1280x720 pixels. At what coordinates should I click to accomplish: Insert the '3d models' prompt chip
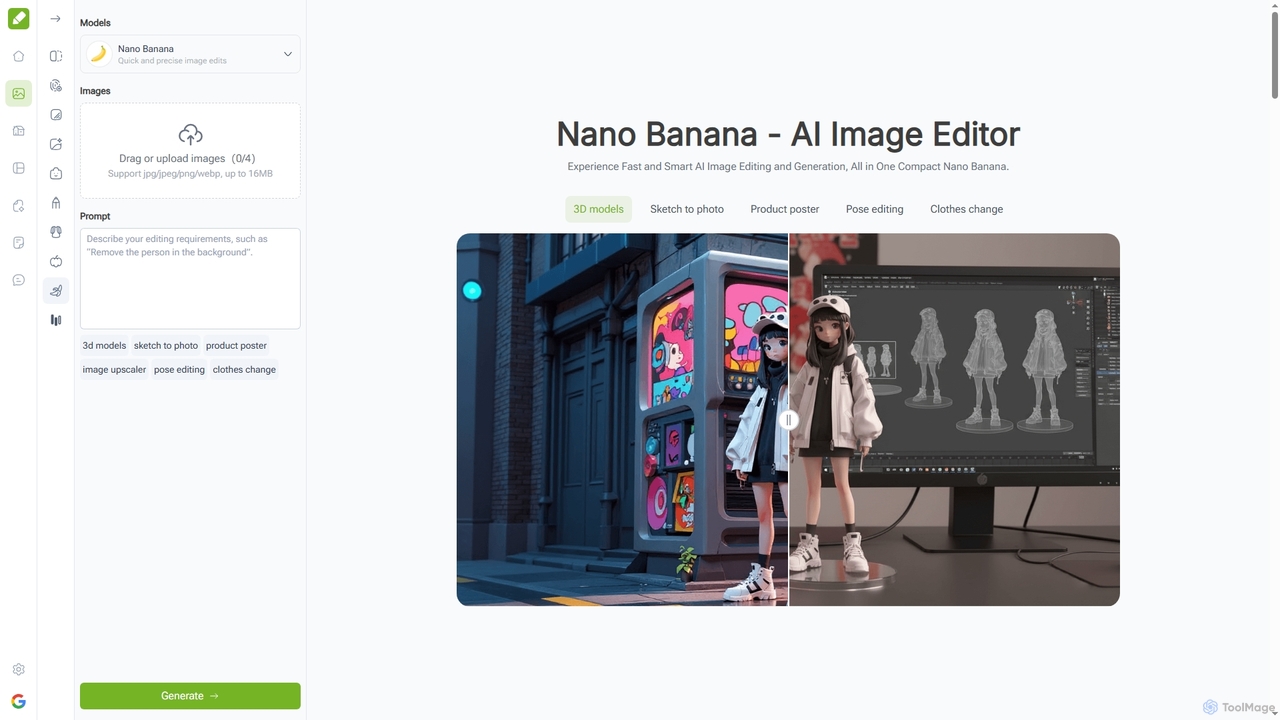(x=104, y=345)
